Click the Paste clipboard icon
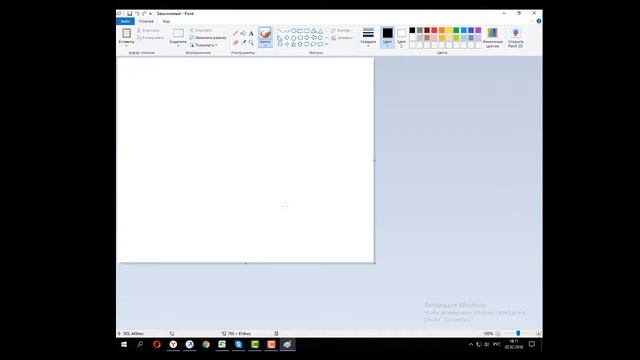This screenshot has height=360, width=640. (127, 33)
